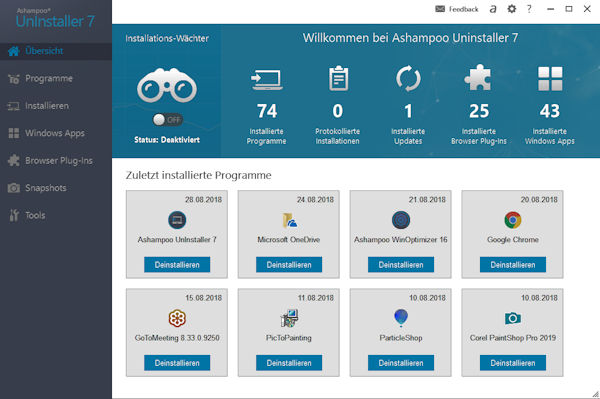This screenshot has width=600, height=399.
Task: Click the 25 browser plug-ins count
Action: pos(479,111)
